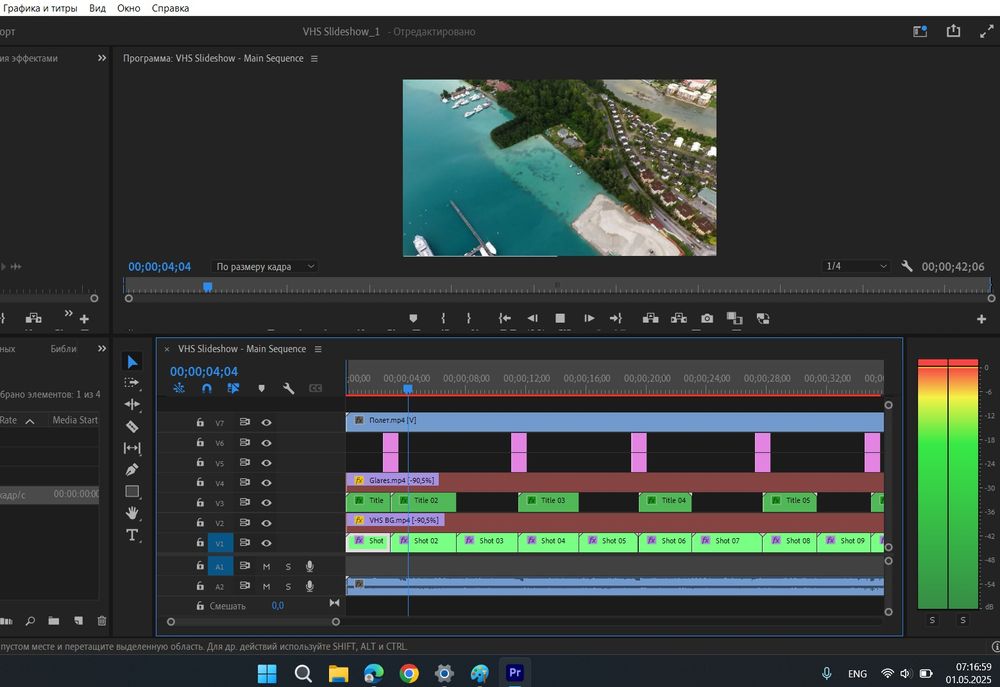The image size is (1000, 687).
Task: Stop playback in the program monitor
Action: (560, 318)
